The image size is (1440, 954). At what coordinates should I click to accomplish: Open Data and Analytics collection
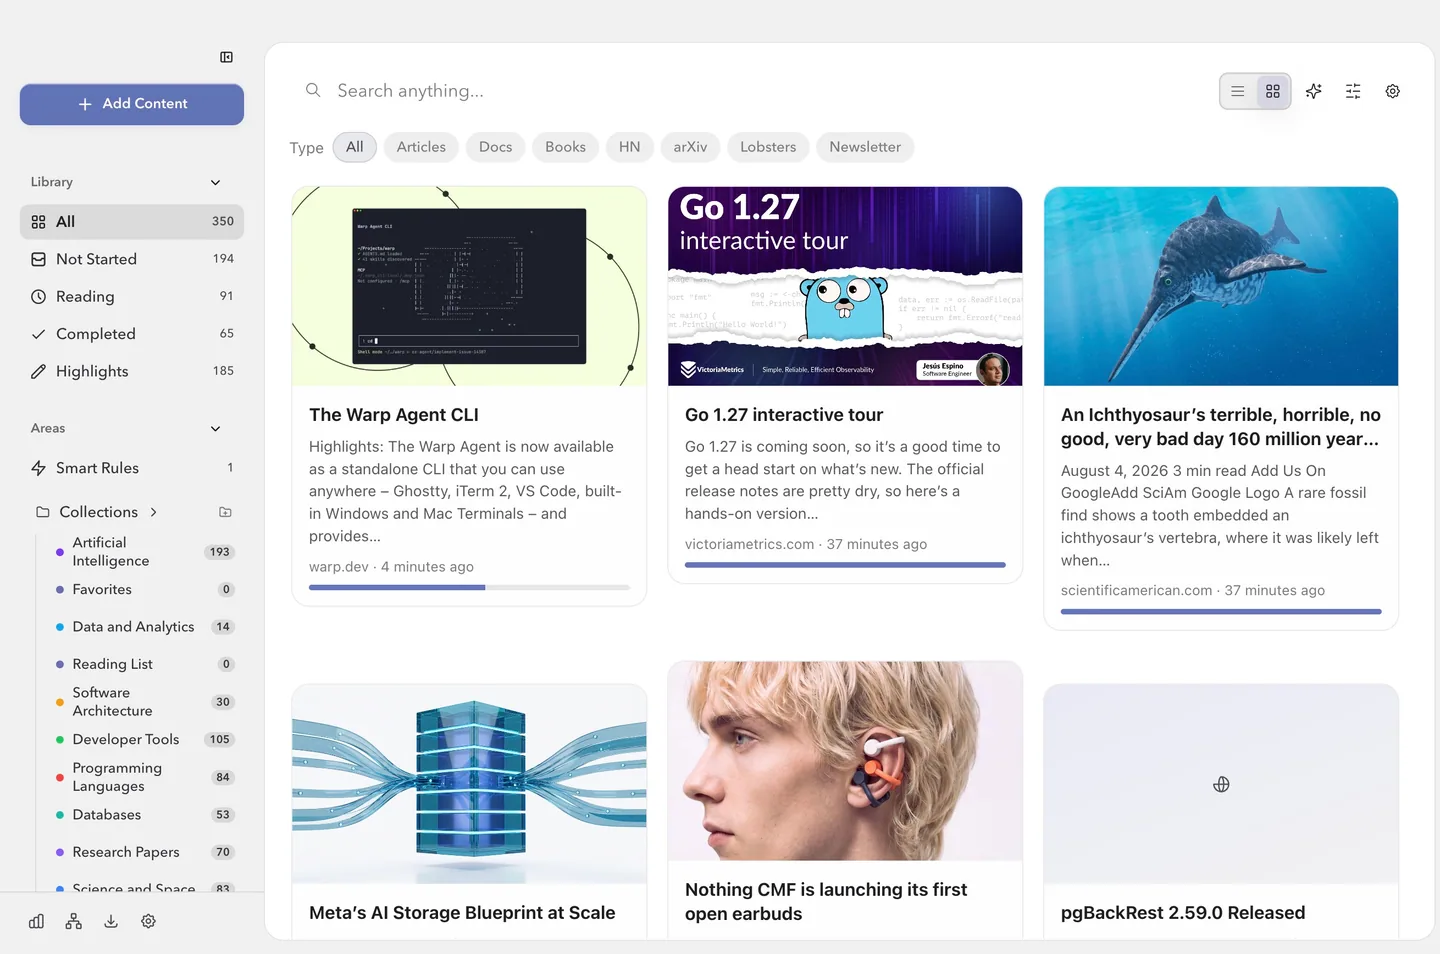coord(144,627)
